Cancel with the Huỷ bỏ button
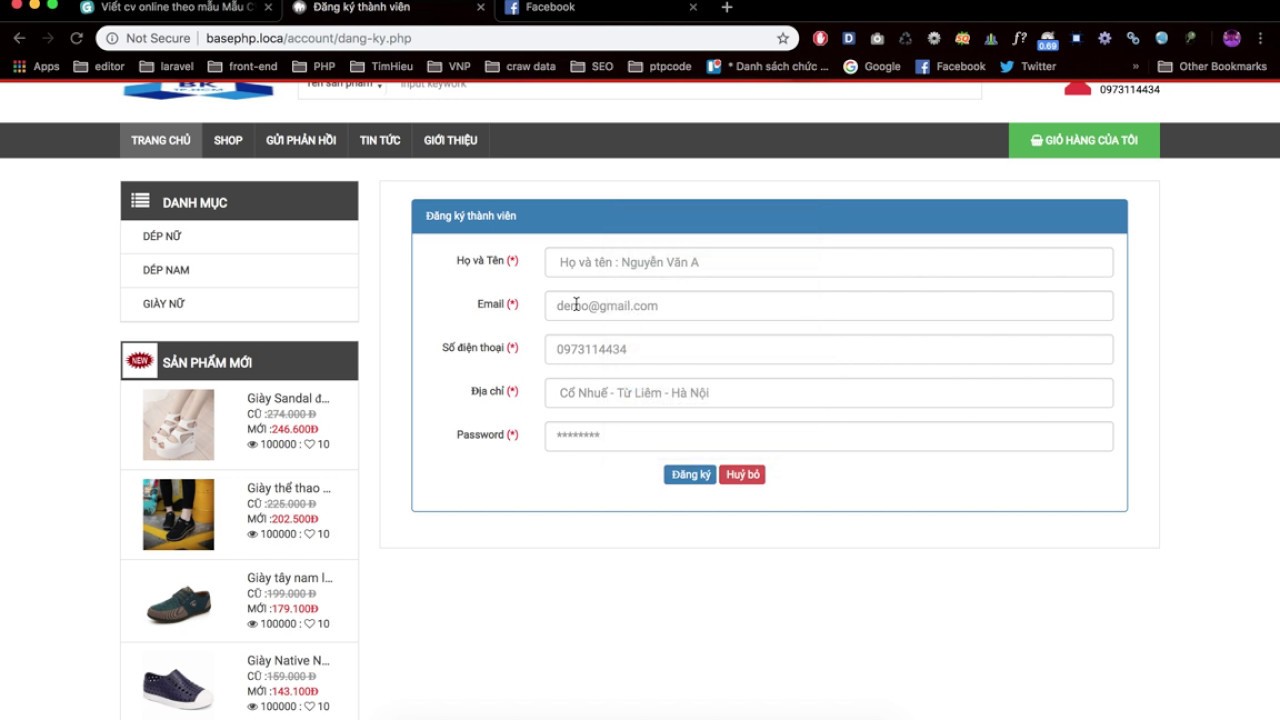Screen dimensions: 1280x720 [x=742, y=474]
